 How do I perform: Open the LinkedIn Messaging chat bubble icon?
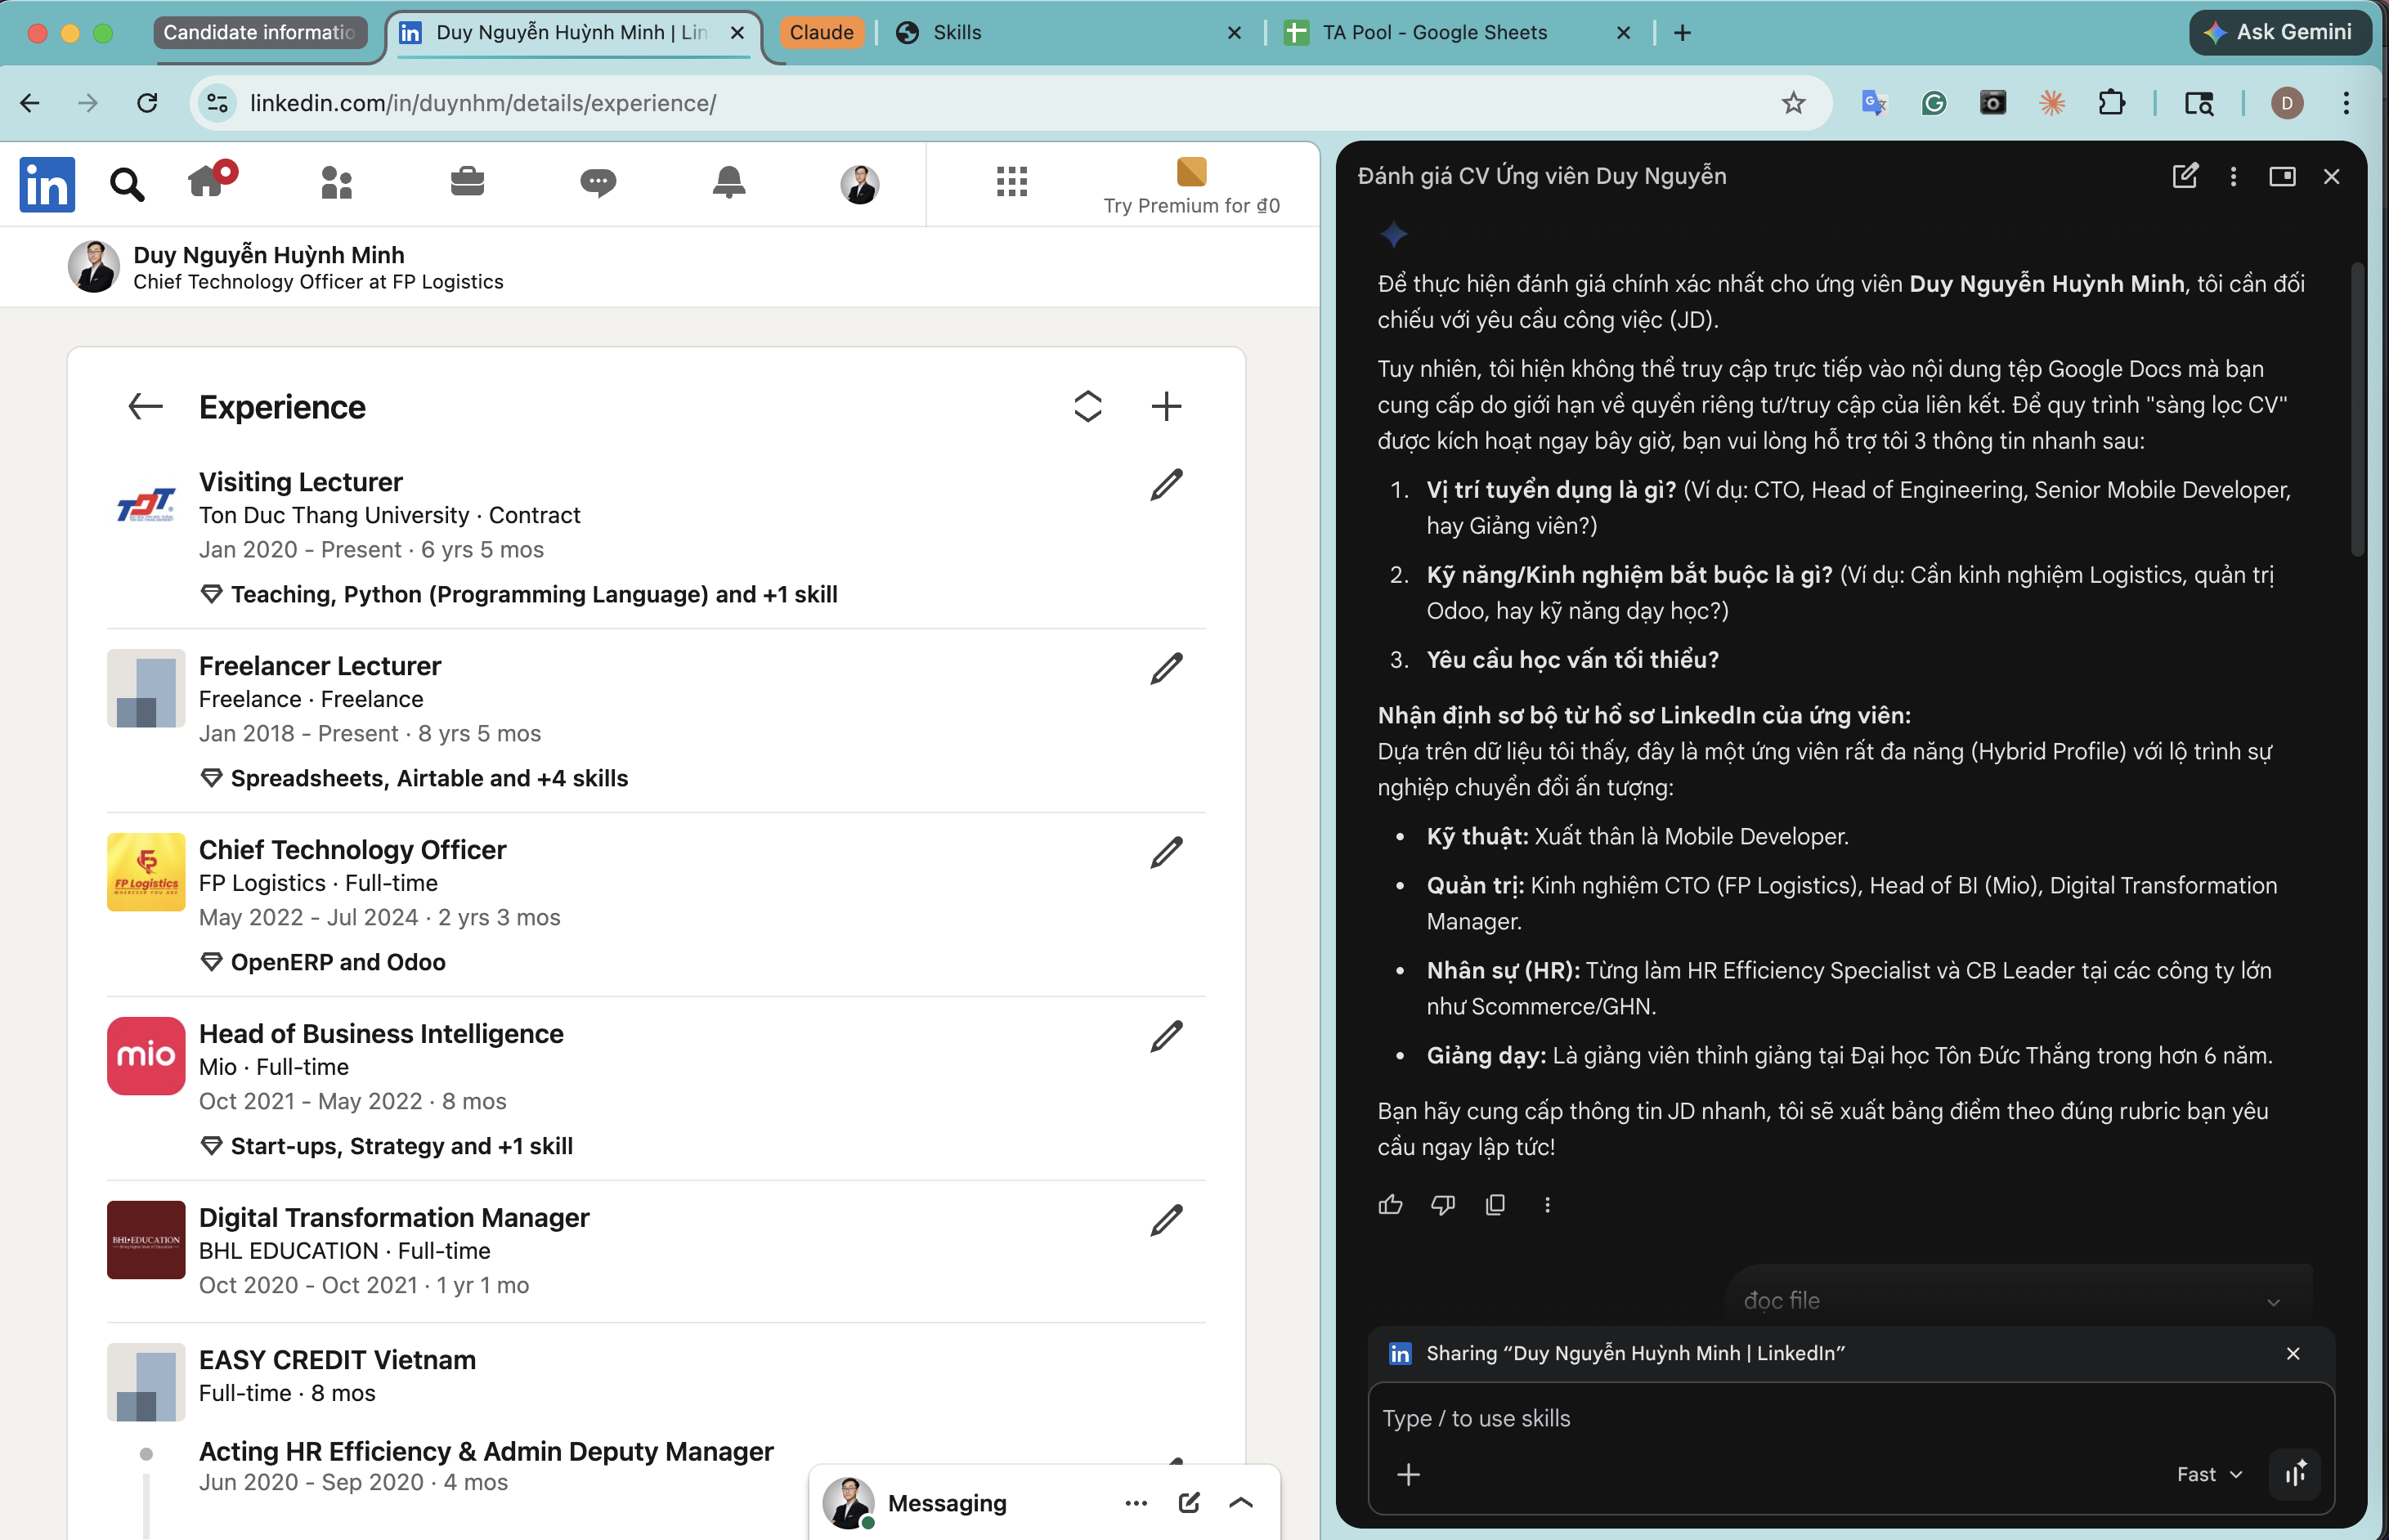coord(598,182)
